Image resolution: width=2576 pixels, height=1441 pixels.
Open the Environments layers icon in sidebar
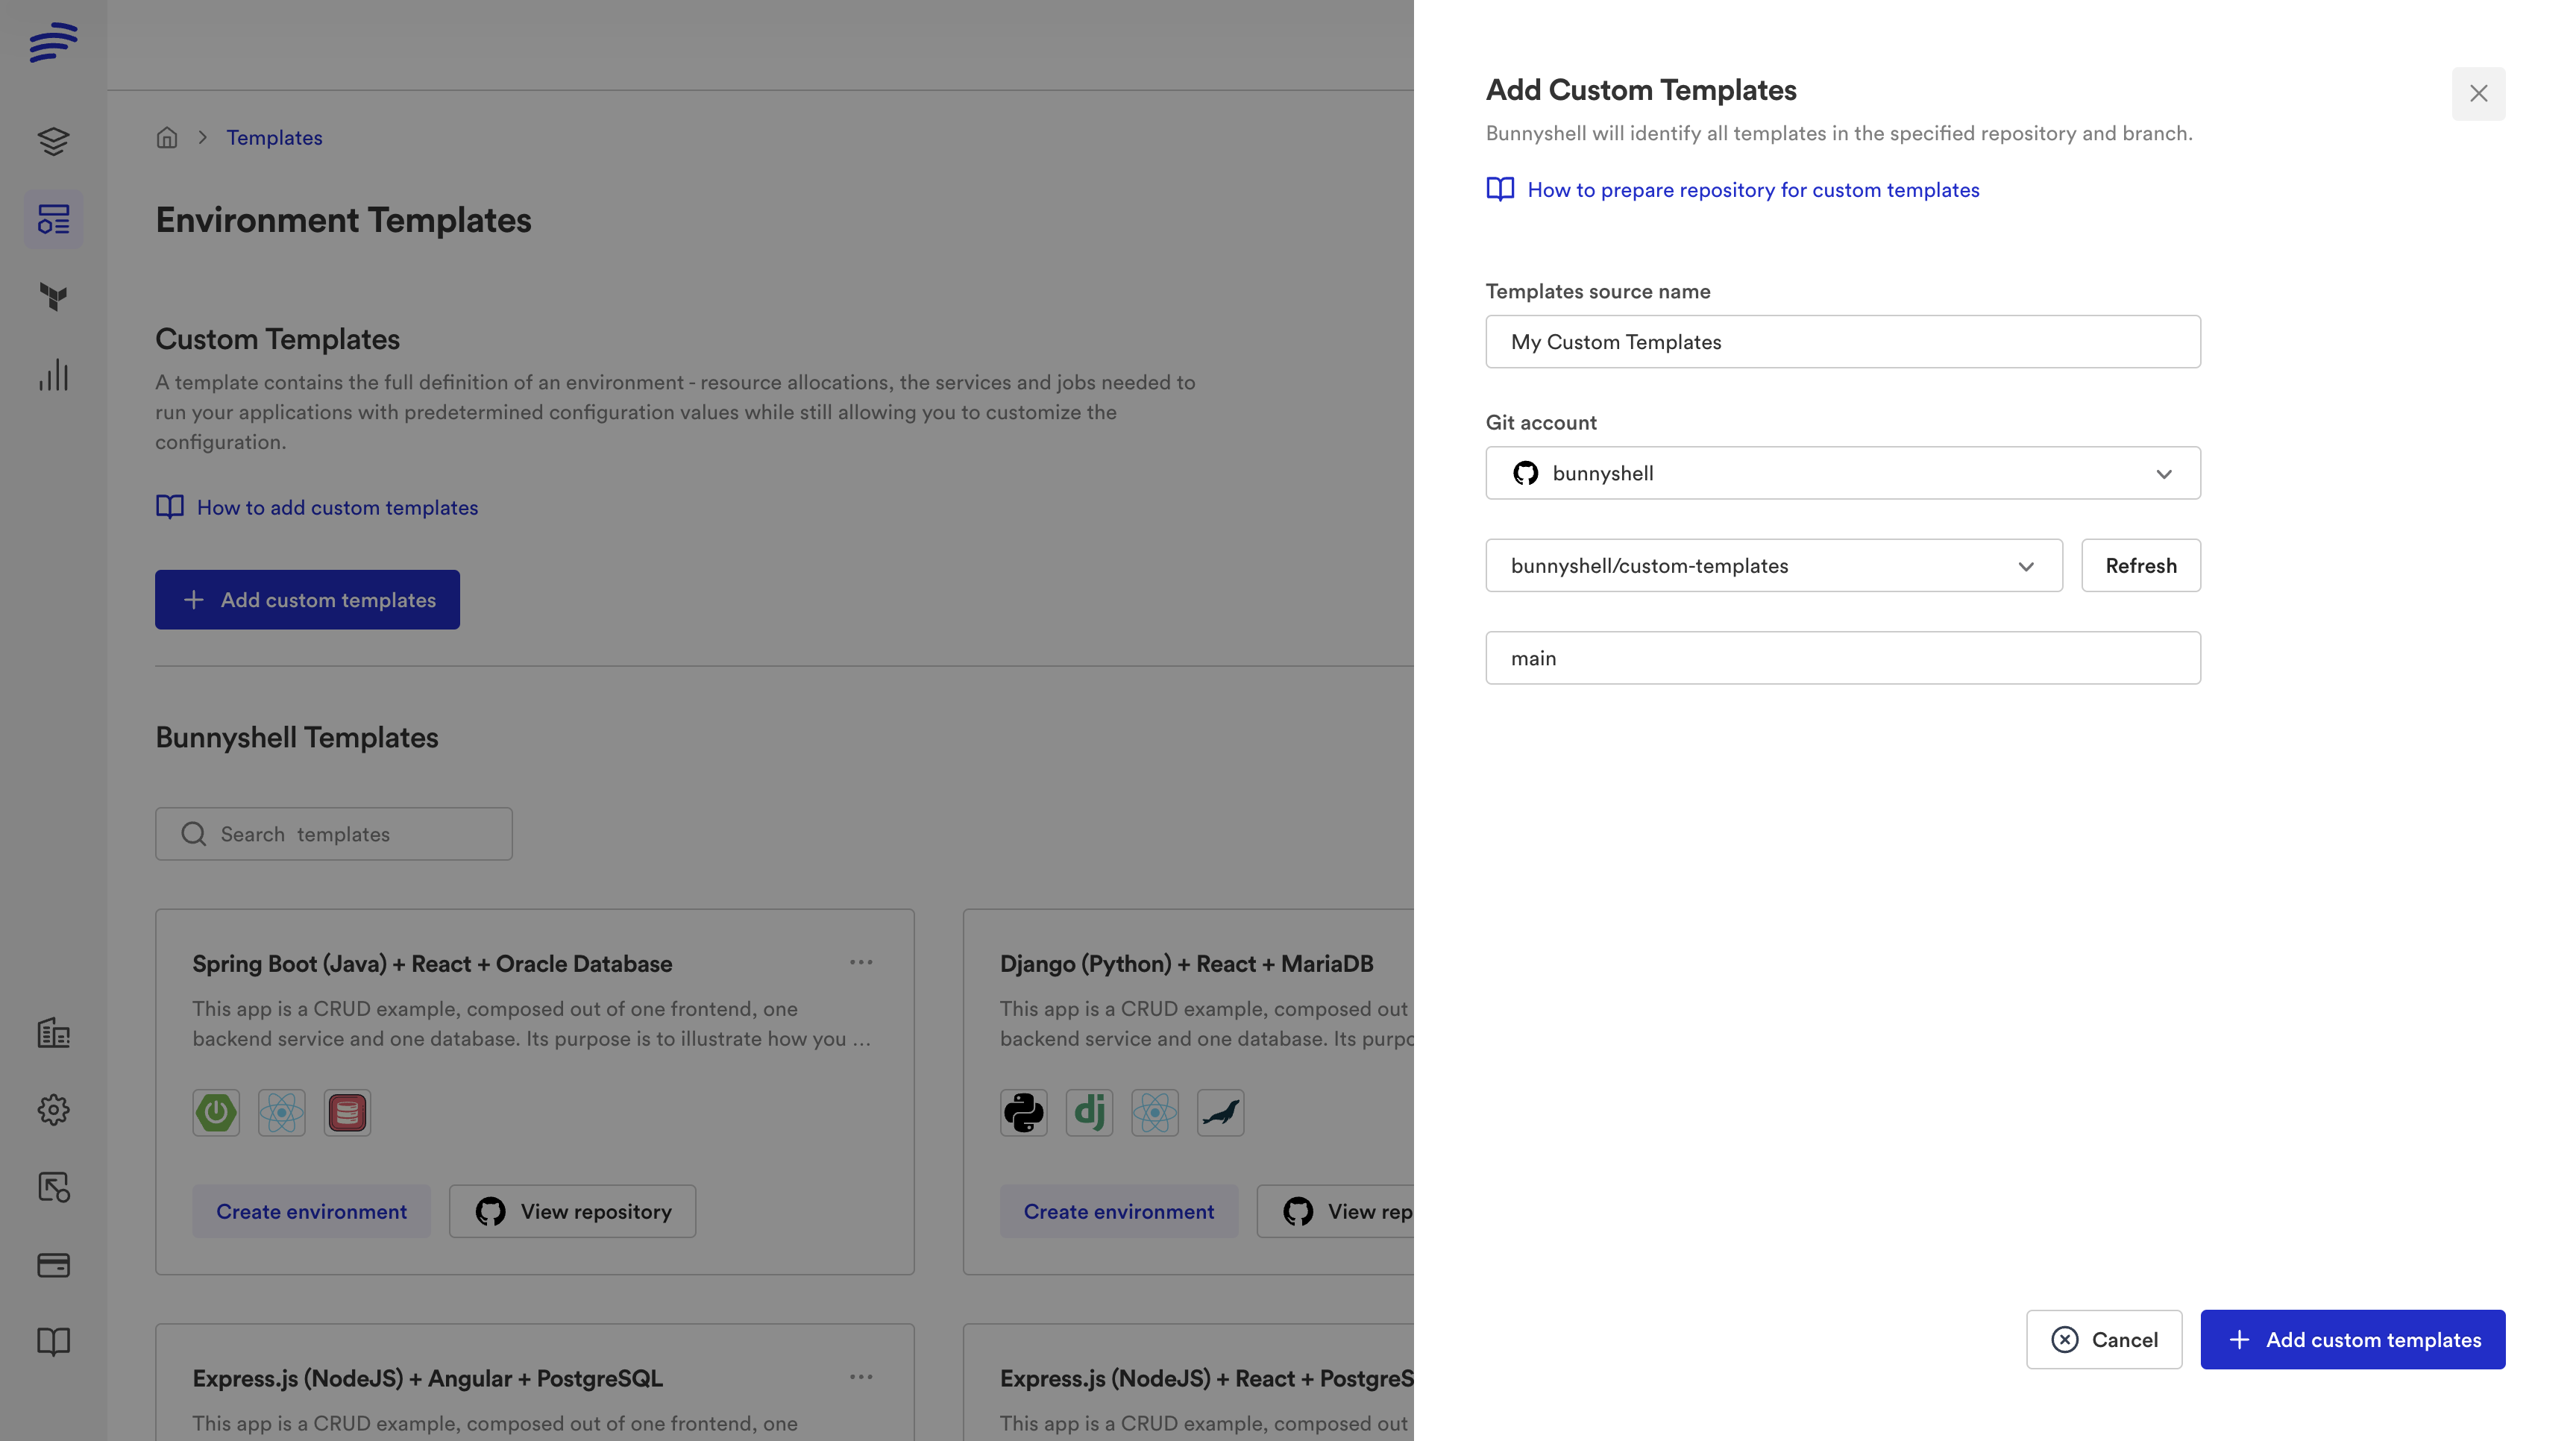pos(53,141)
